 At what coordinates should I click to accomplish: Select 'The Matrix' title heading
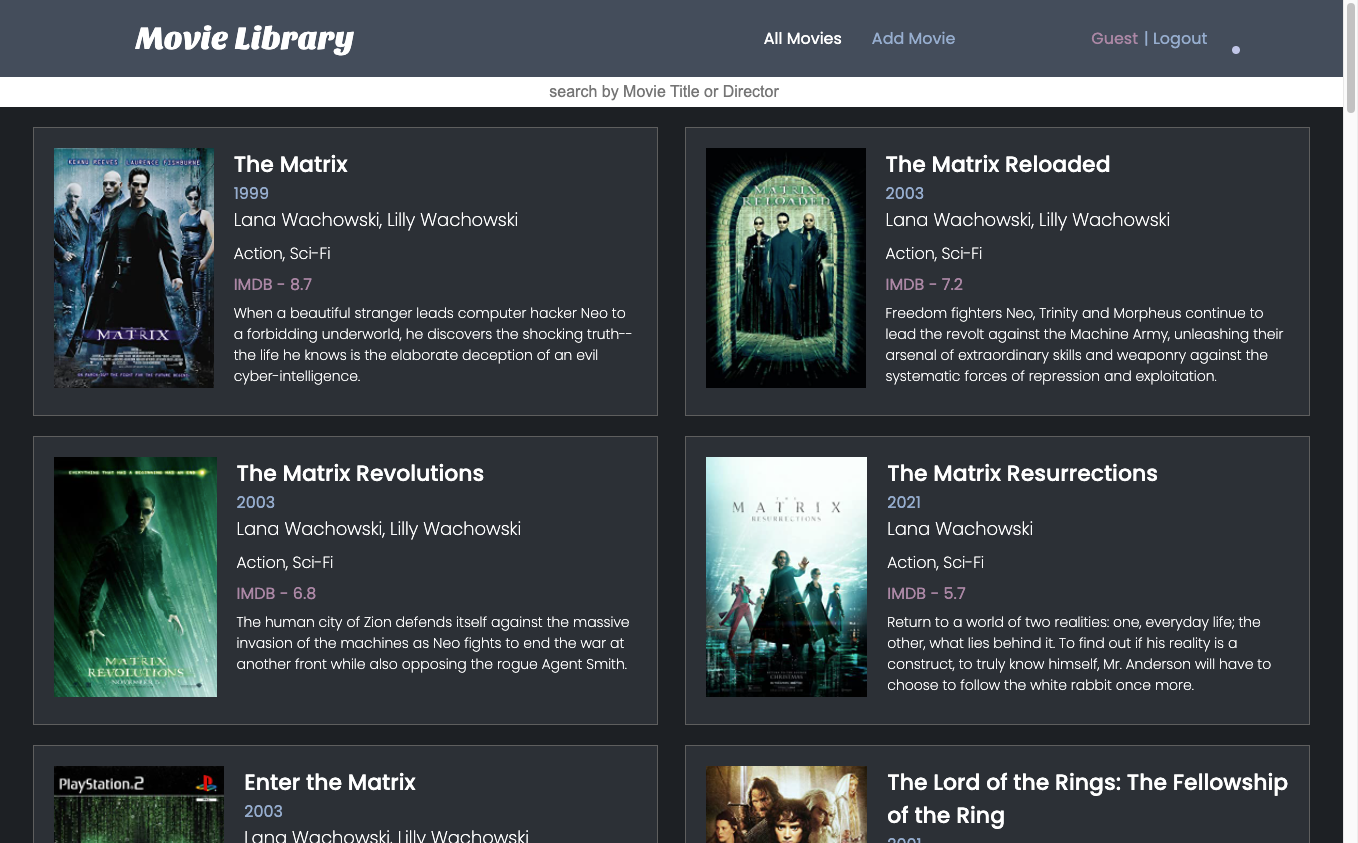[291, 164]
